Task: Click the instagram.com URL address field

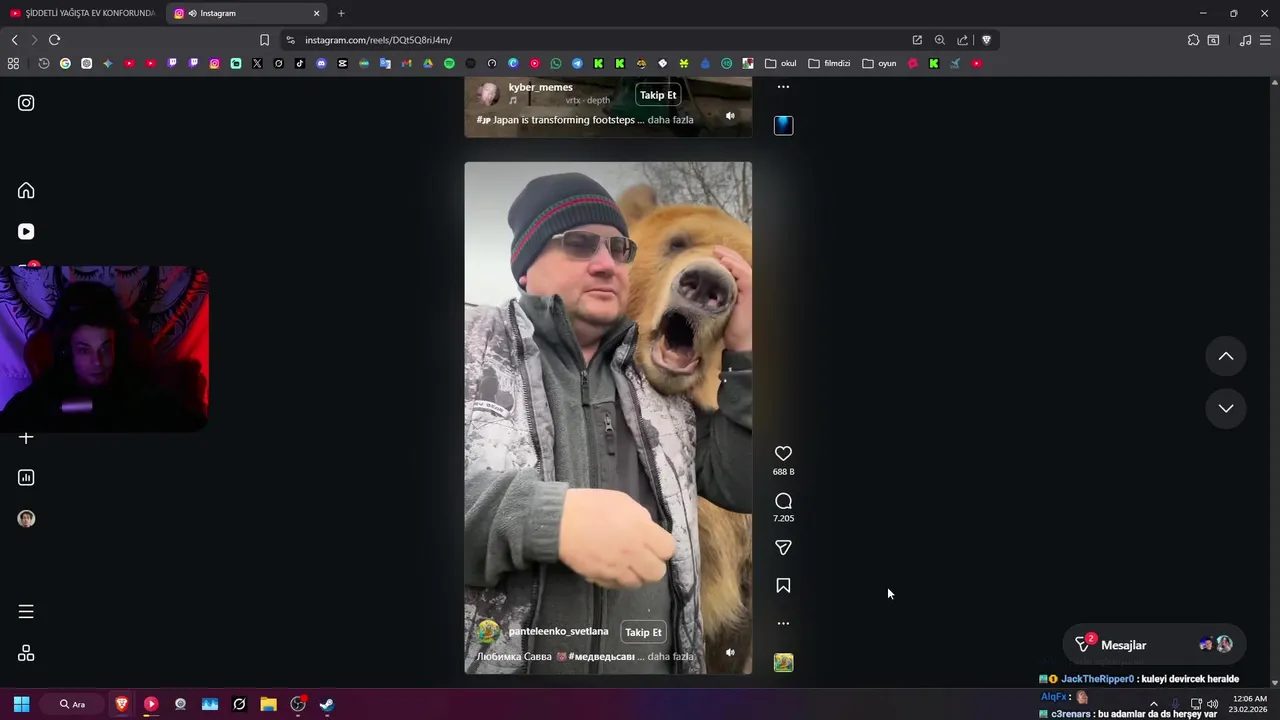Action: point(590,40)
